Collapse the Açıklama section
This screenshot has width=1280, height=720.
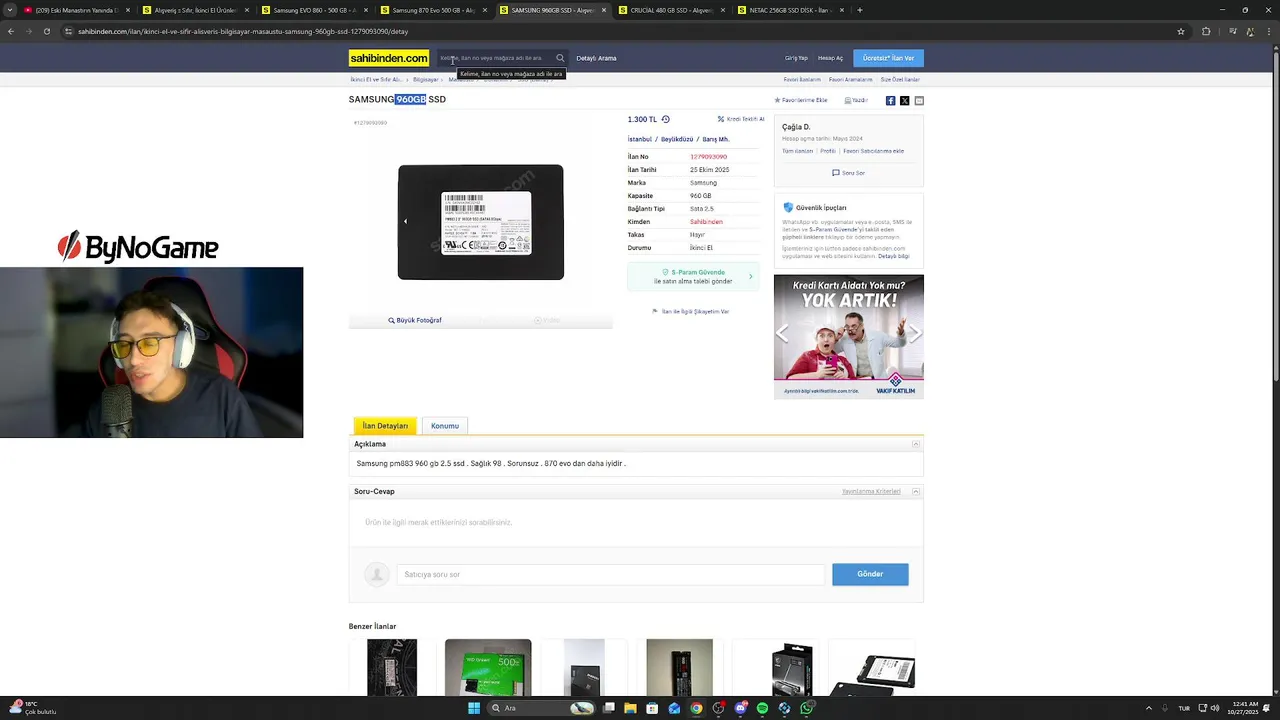916,444
